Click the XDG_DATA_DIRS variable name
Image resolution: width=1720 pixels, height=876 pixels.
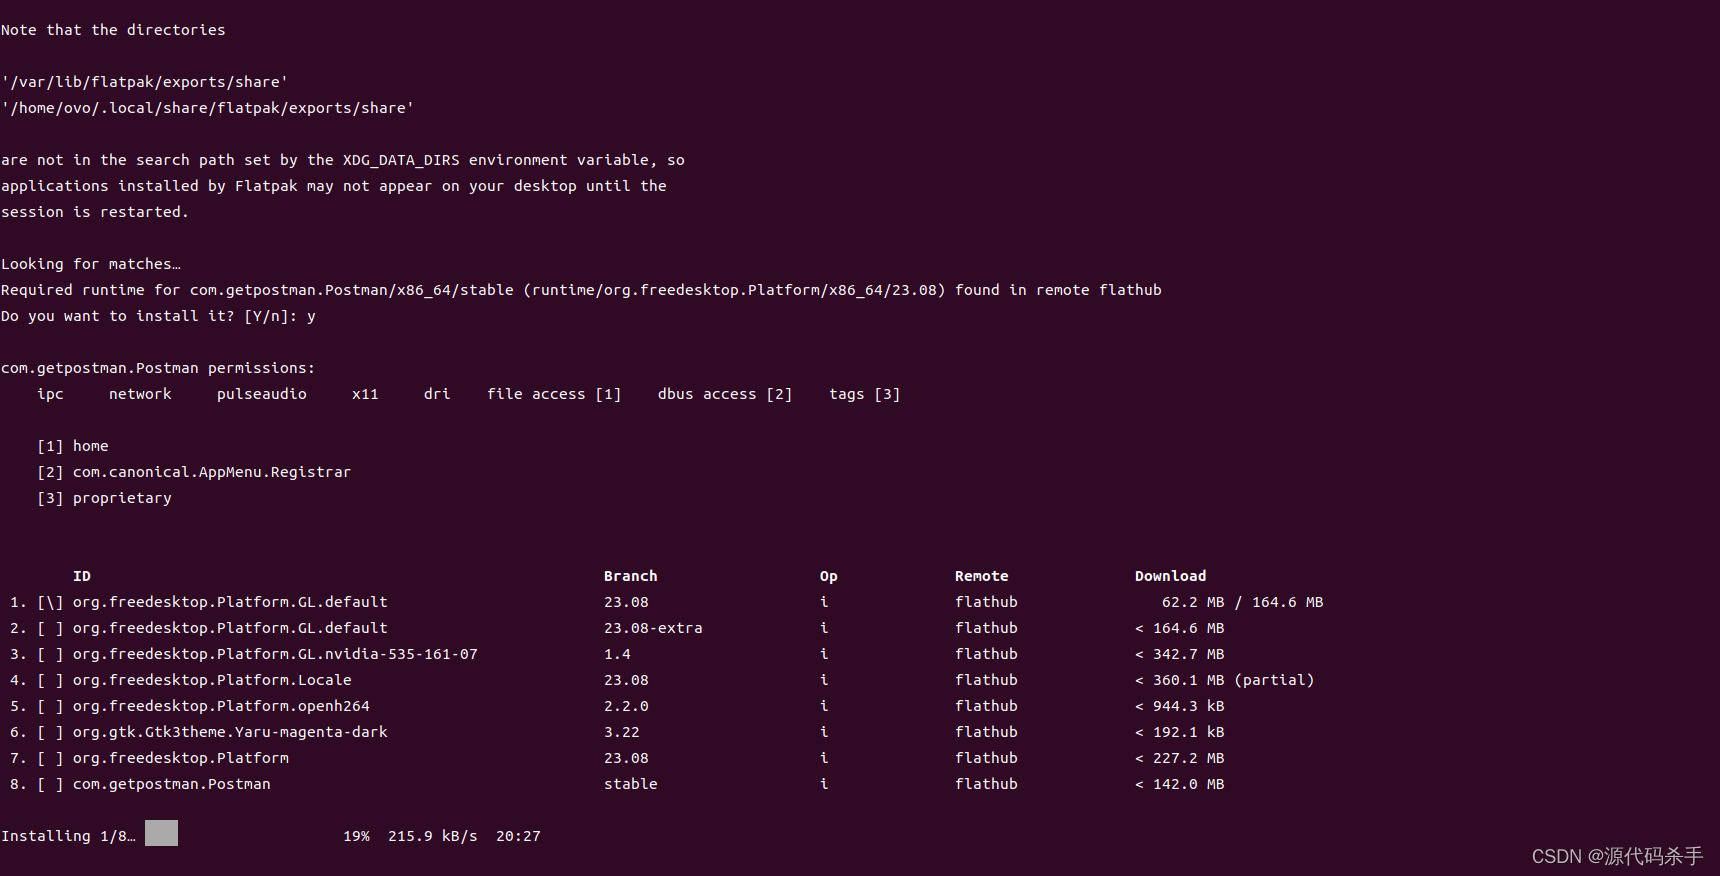[401, 160]
